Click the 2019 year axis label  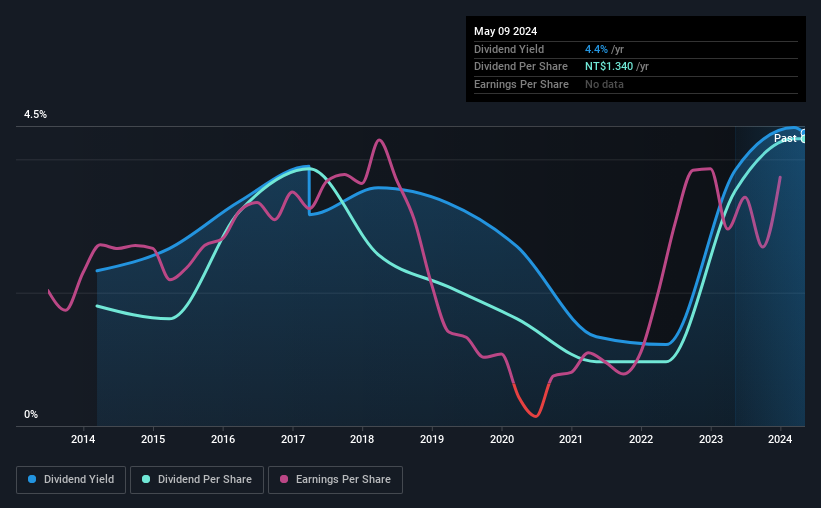432,439
